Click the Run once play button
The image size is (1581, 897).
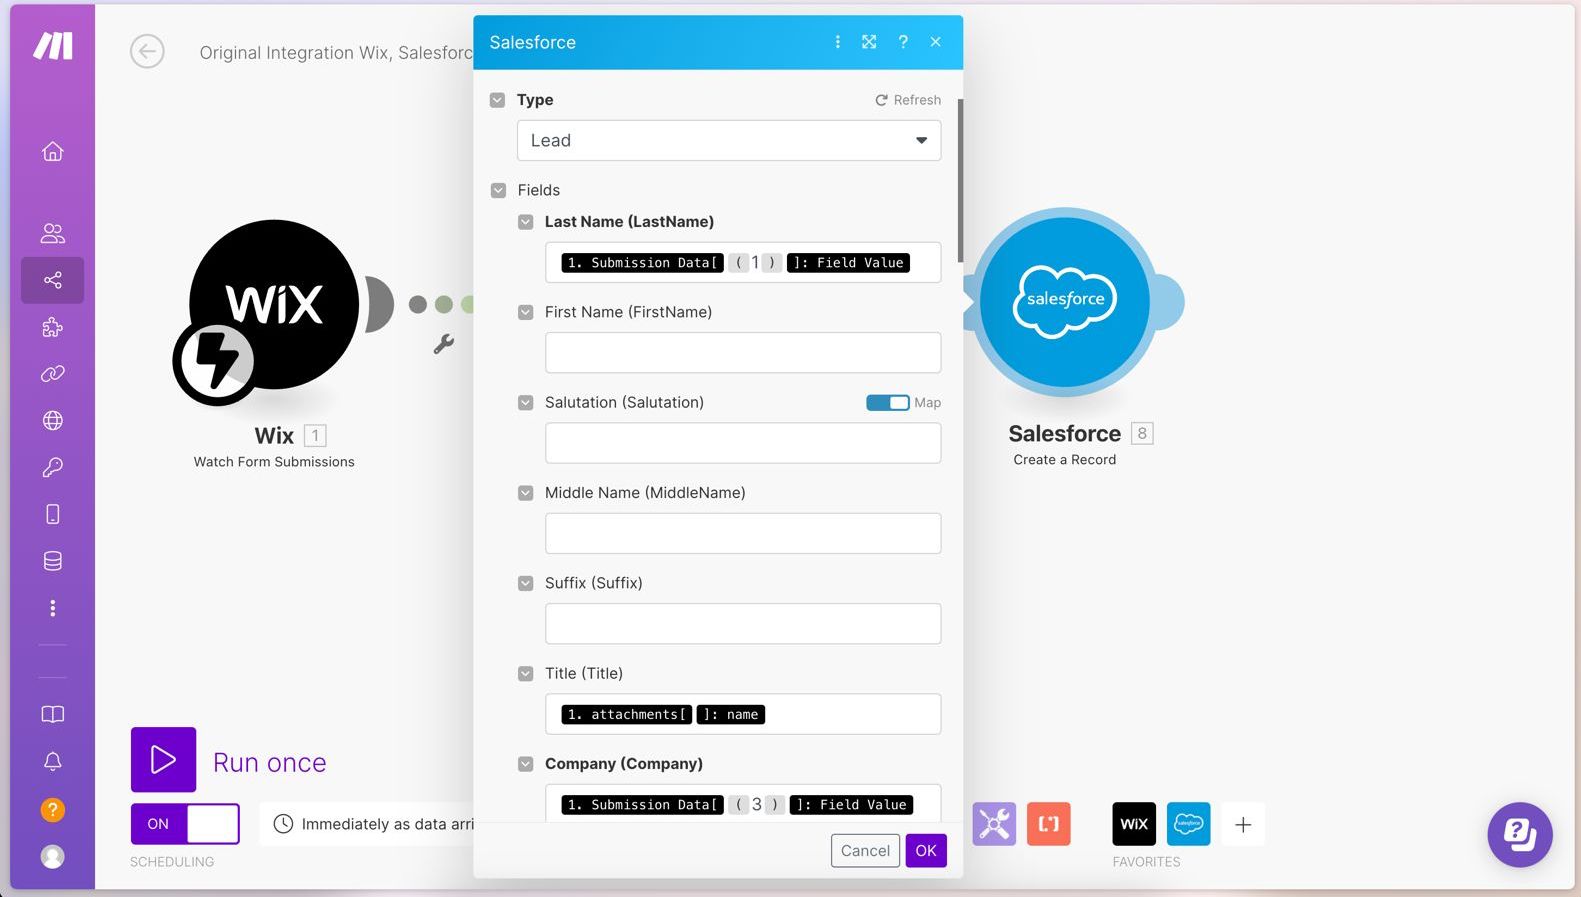pos(163,760)
